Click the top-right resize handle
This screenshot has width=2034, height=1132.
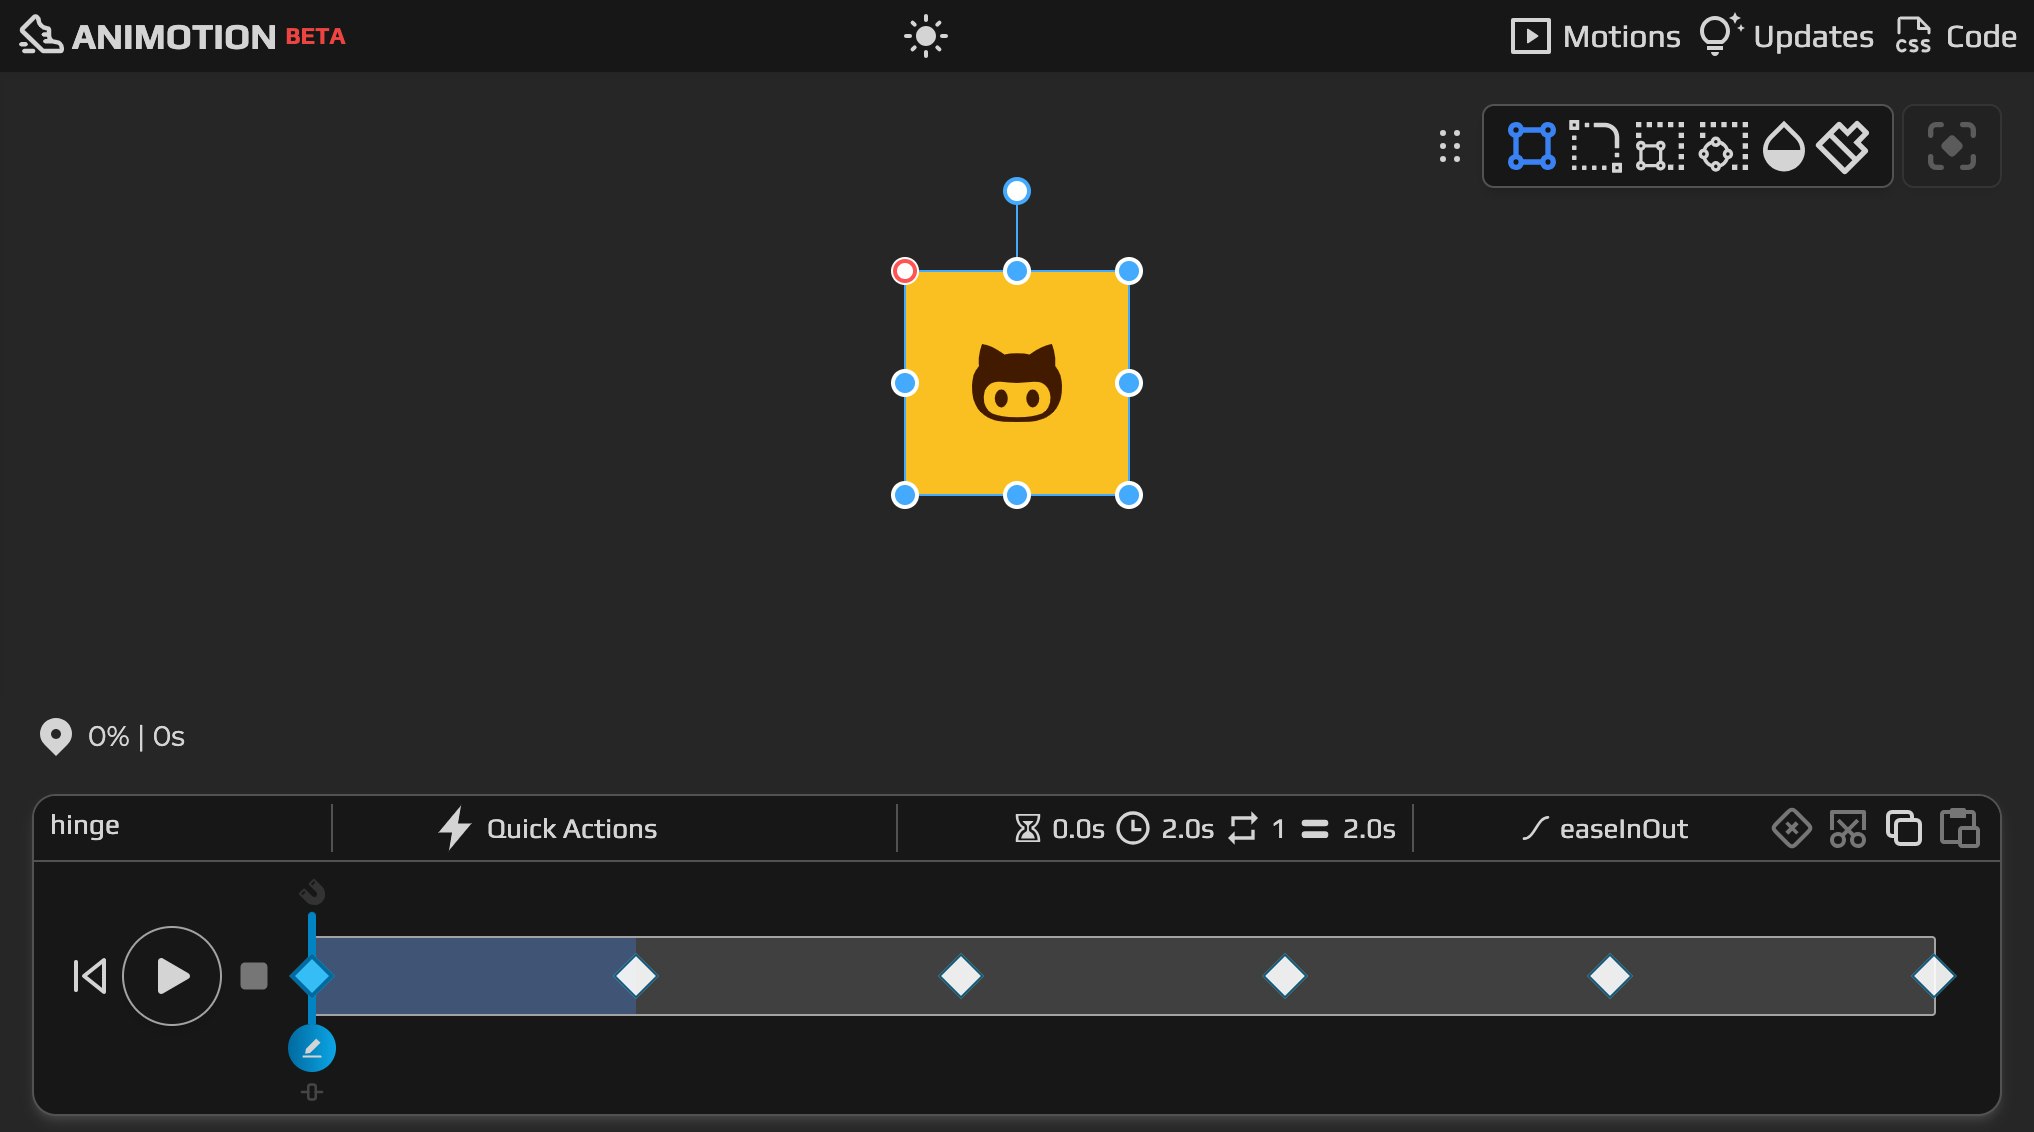[x=1129, y=271]
